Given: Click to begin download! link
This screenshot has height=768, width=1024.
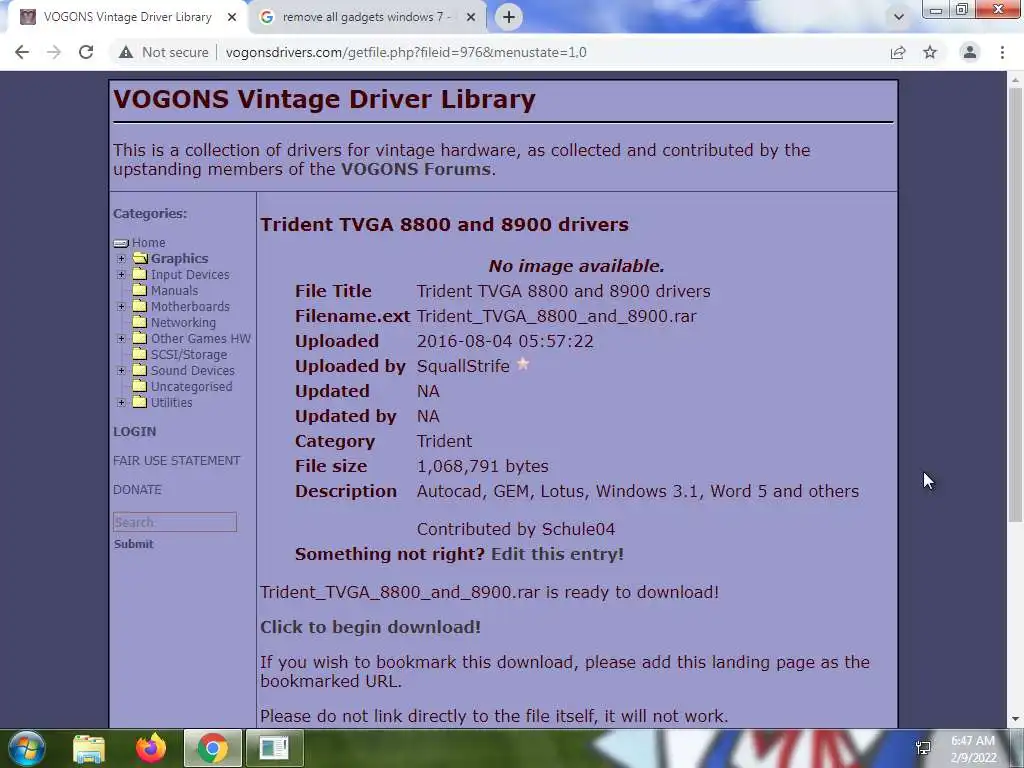Looking at the screenshot, I should [370, 627].
